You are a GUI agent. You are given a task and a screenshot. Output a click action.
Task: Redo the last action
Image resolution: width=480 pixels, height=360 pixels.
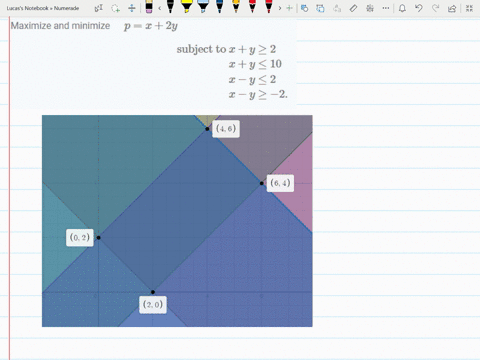point(435,8)
